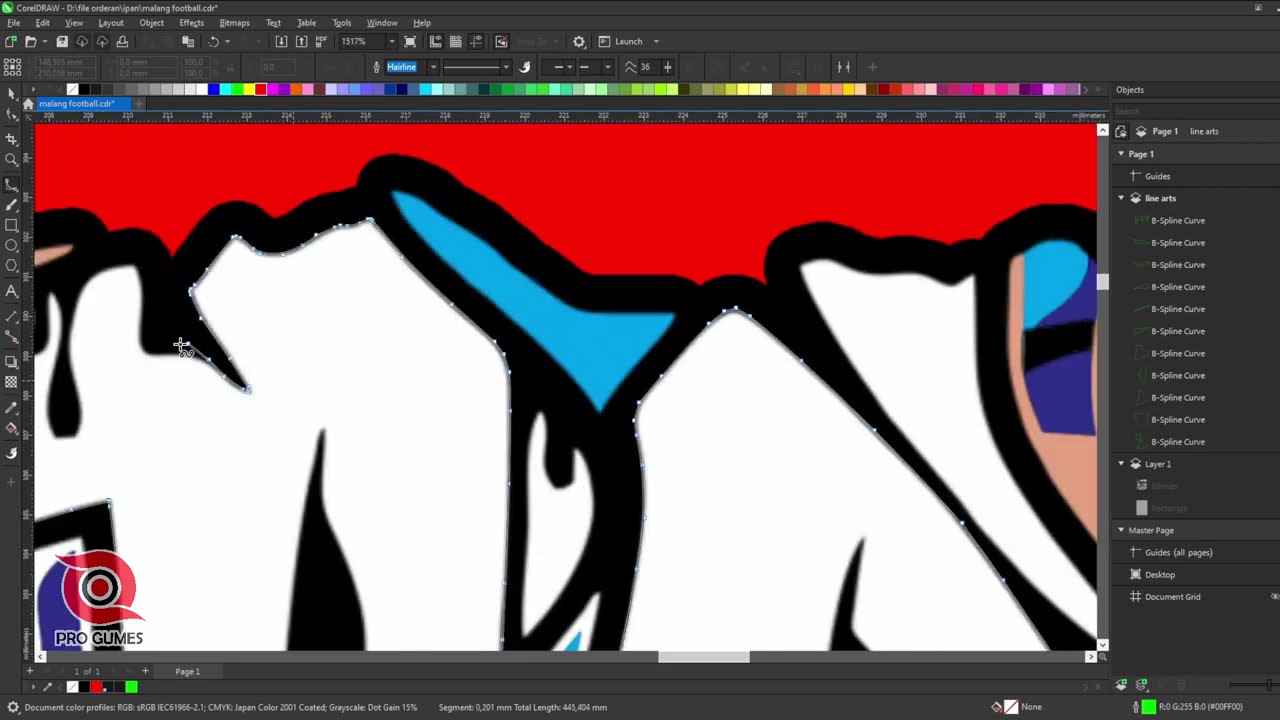
Task: Select the Text tool
Action: pos(11,291)
